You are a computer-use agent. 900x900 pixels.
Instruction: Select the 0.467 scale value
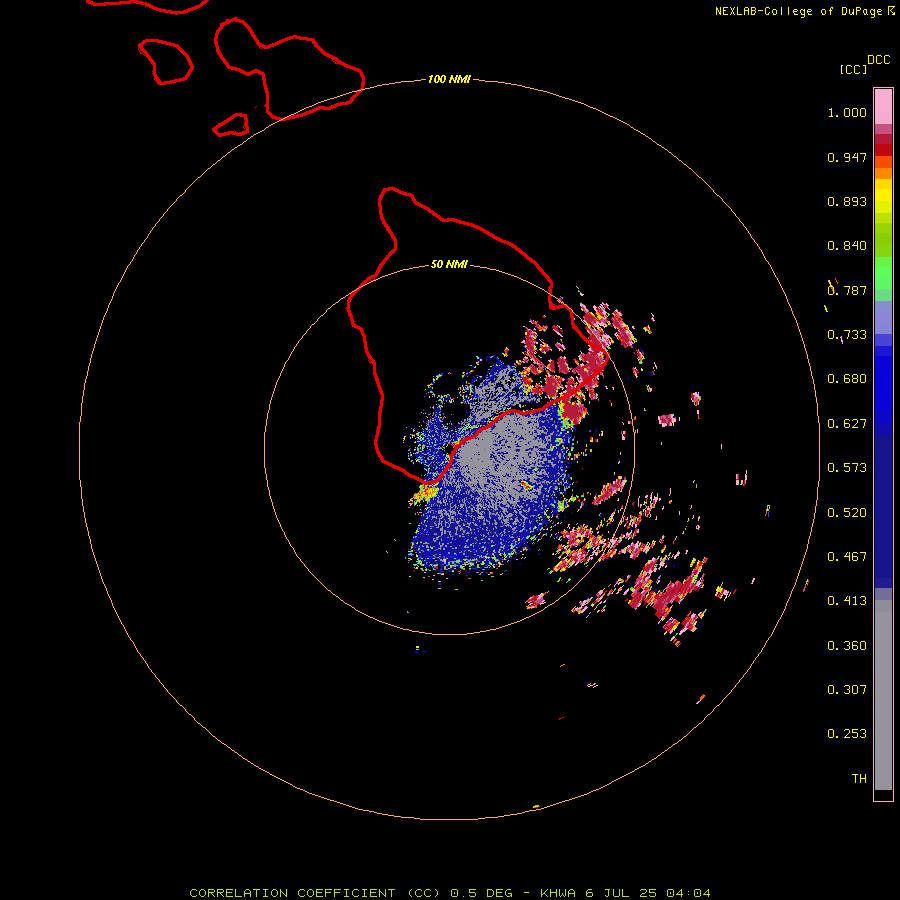tap(847, 557)
